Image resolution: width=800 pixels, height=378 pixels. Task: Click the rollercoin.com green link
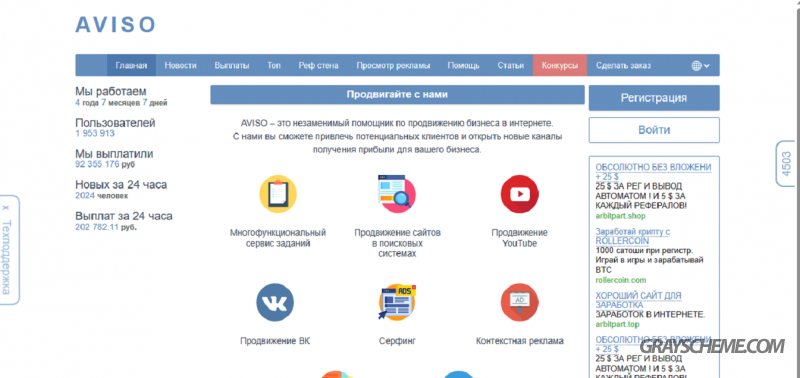click(x=620, y=280)
